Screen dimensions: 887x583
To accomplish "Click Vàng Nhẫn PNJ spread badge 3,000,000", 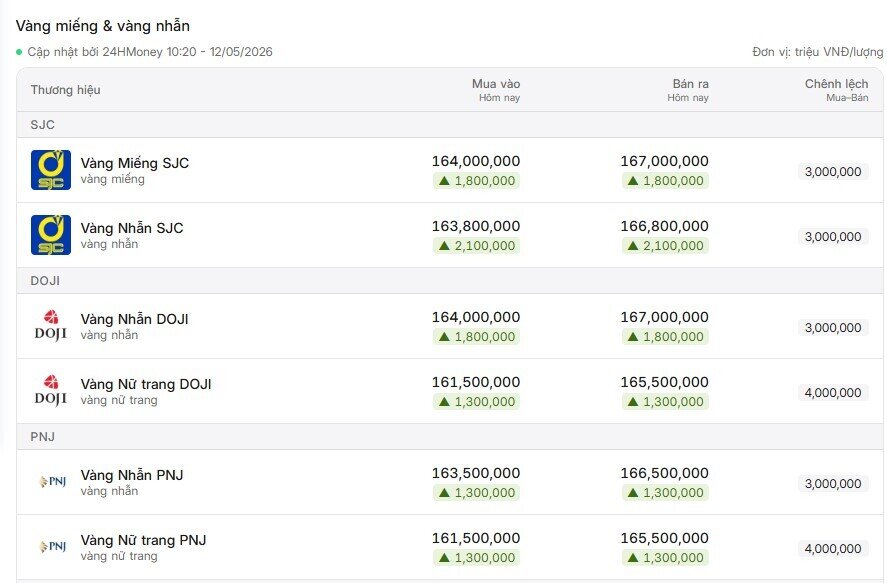I will tap(833, 484).
